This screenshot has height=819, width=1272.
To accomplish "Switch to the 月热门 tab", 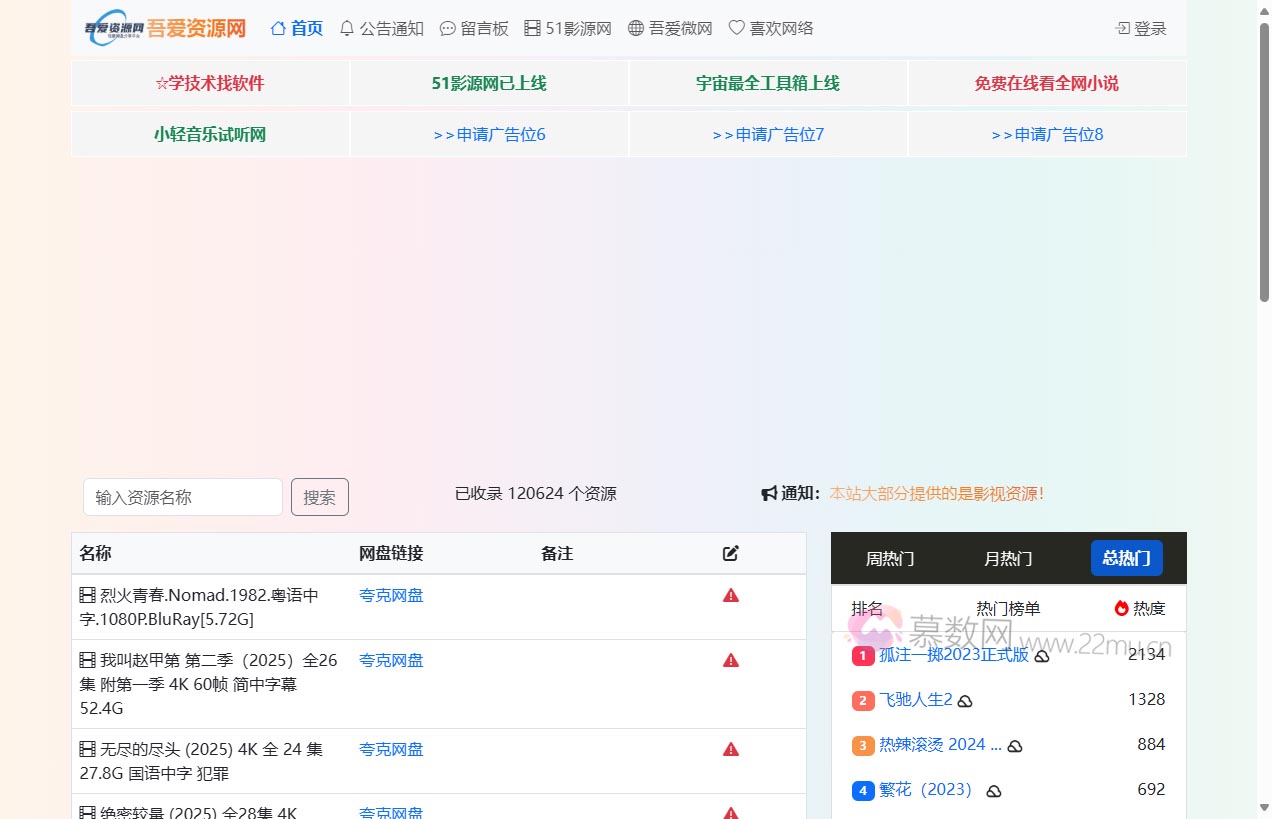I will (1007, 558).
